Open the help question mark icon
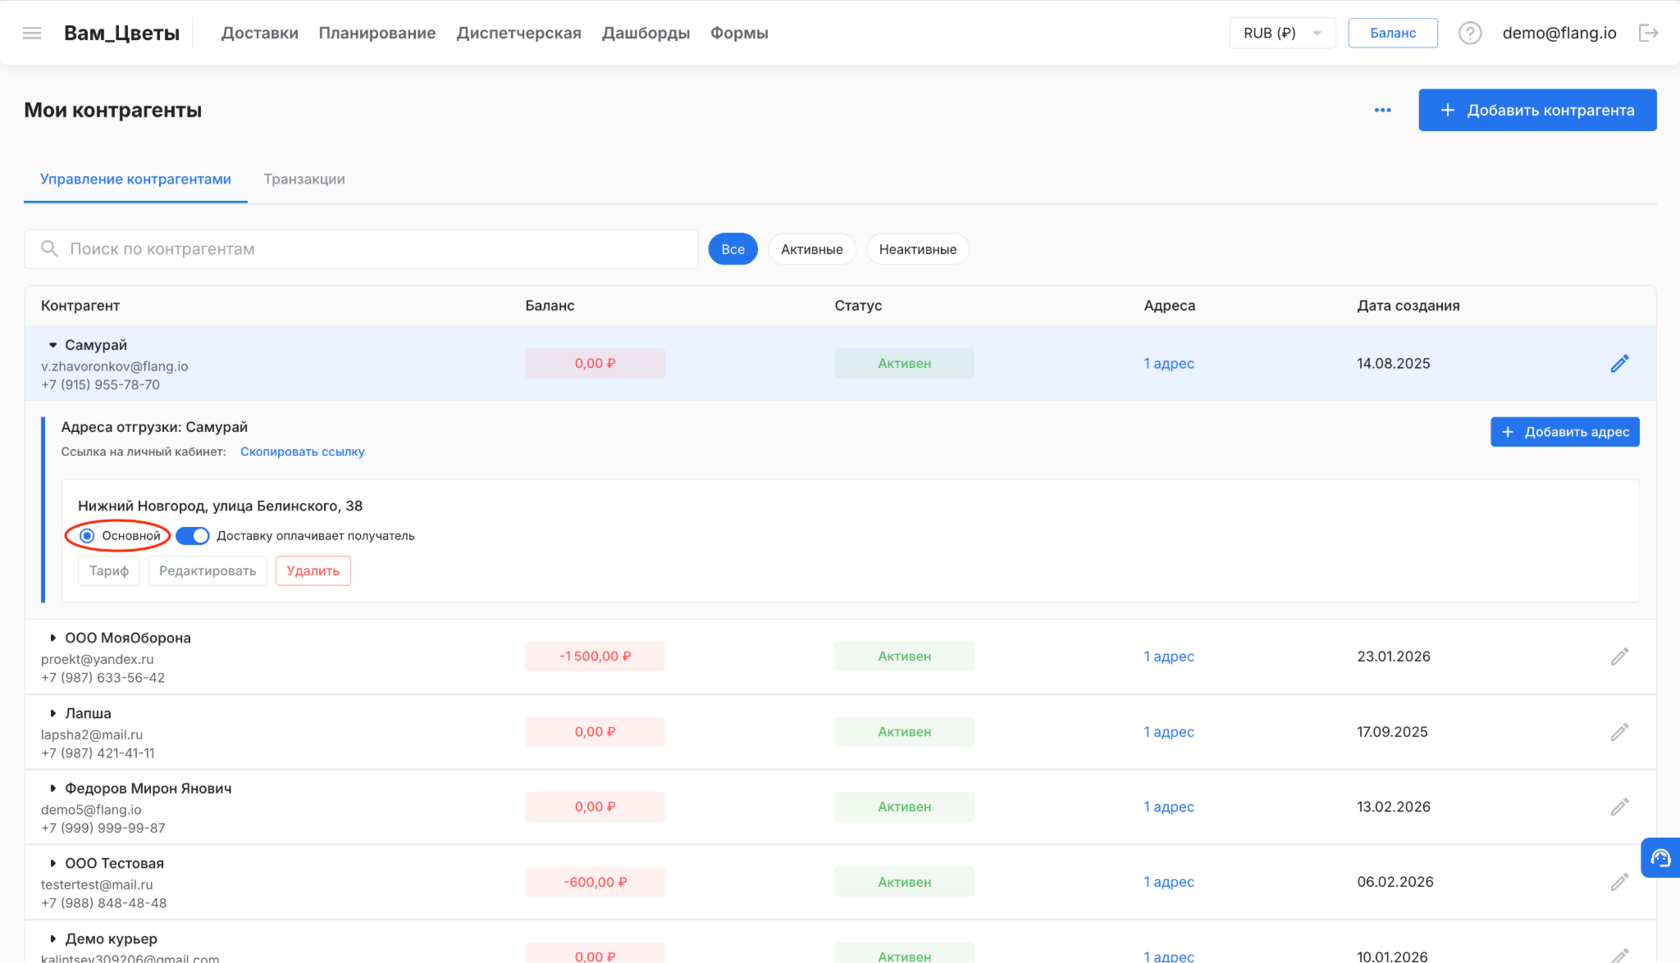The width and height of the screenshot is (1680, 963). [x=1470, y=33]
